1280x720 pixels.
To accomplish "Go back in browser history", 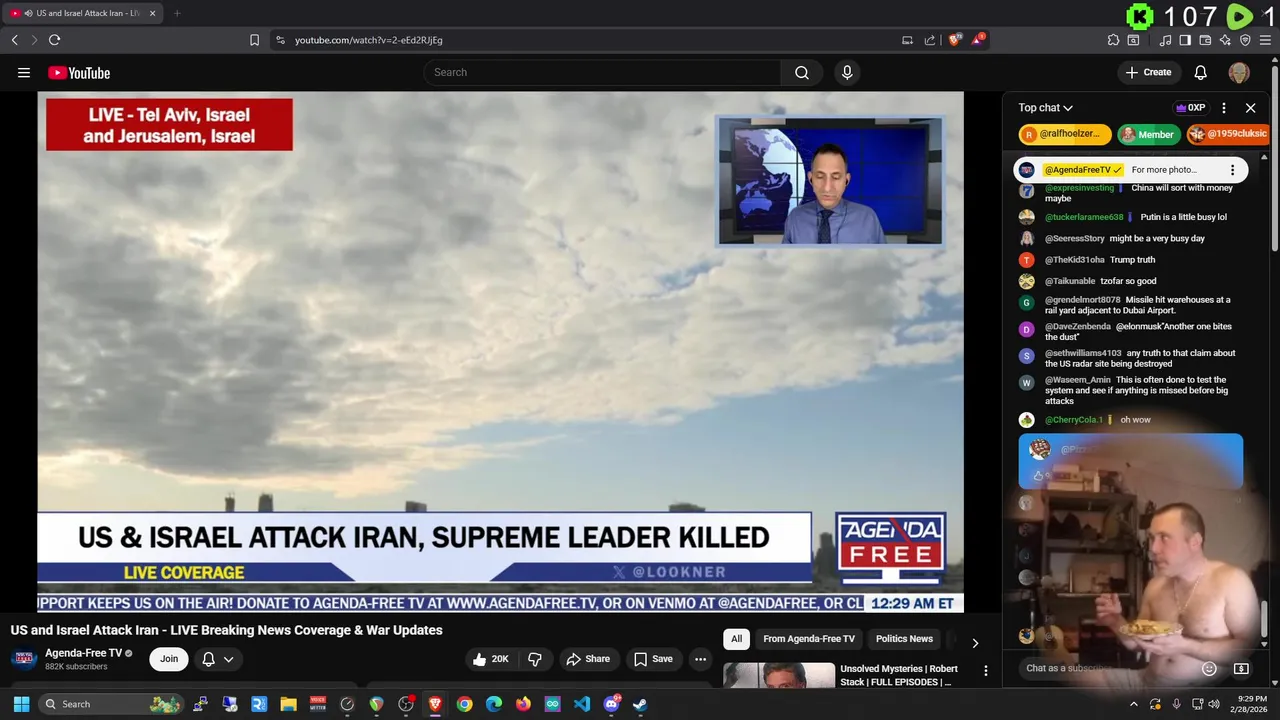I will pos(14,40).
